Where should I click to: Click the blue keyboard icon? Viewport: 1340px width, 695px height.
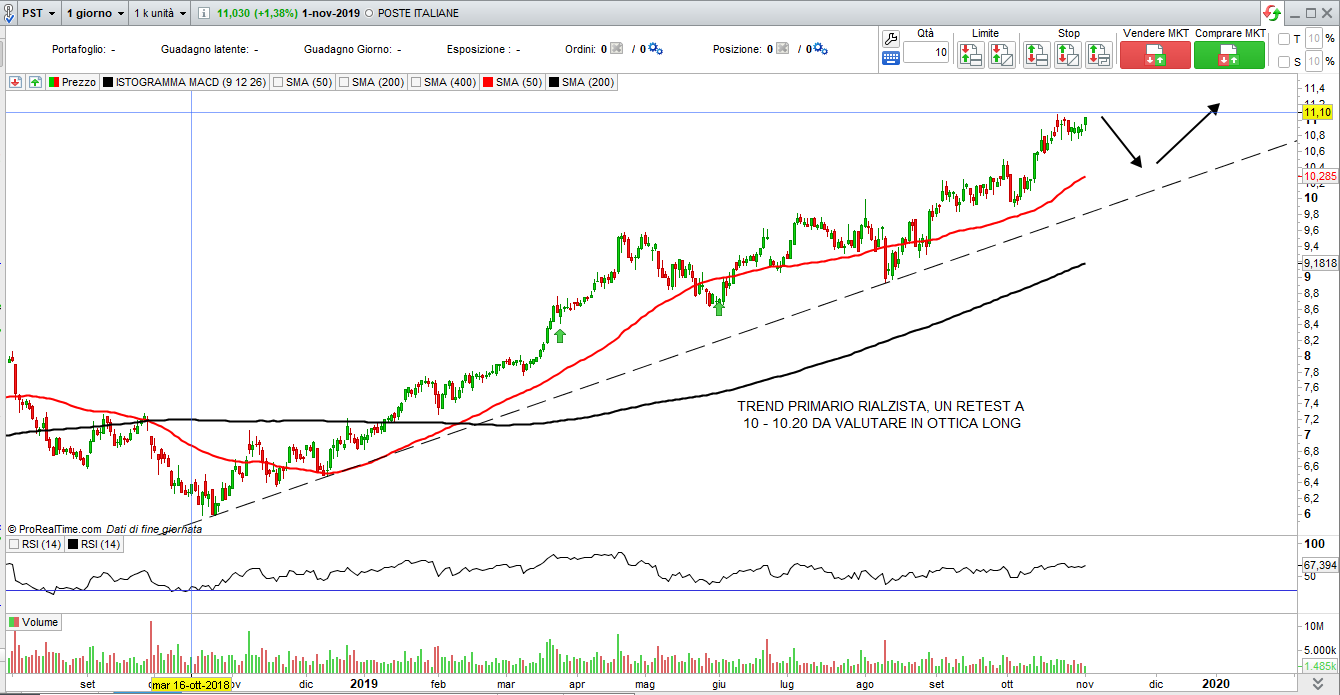(x=891, y=58)
